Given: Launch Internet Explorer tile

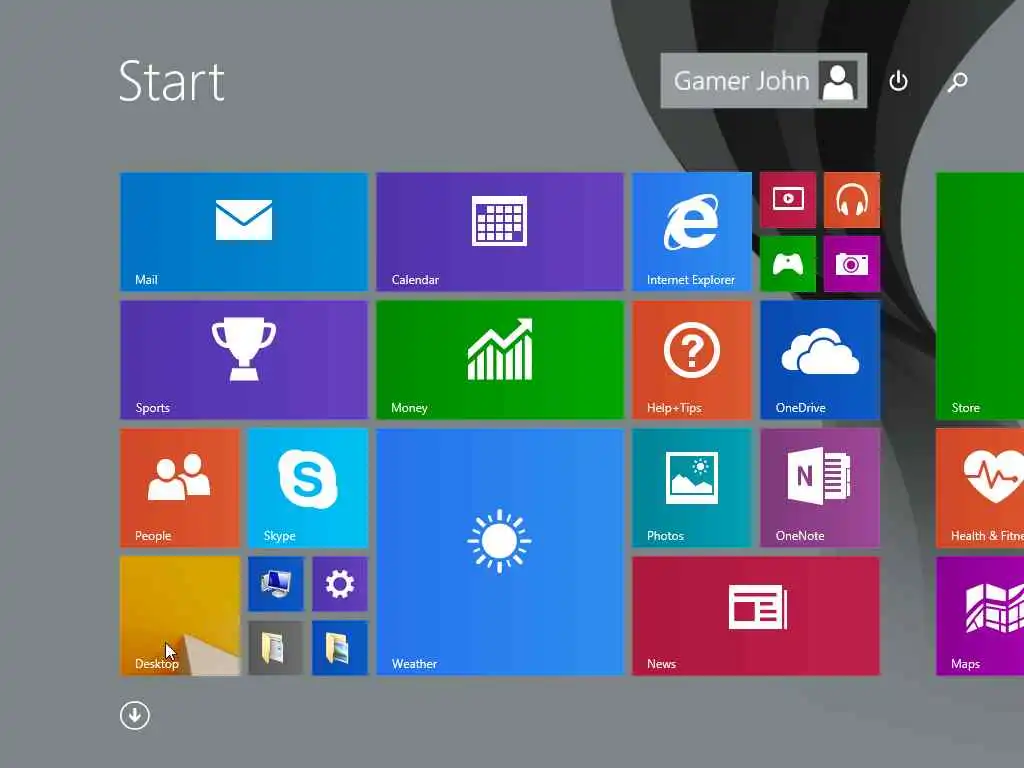Looking at the screenshot, I should pyautogui.click(x=692, y=231).
